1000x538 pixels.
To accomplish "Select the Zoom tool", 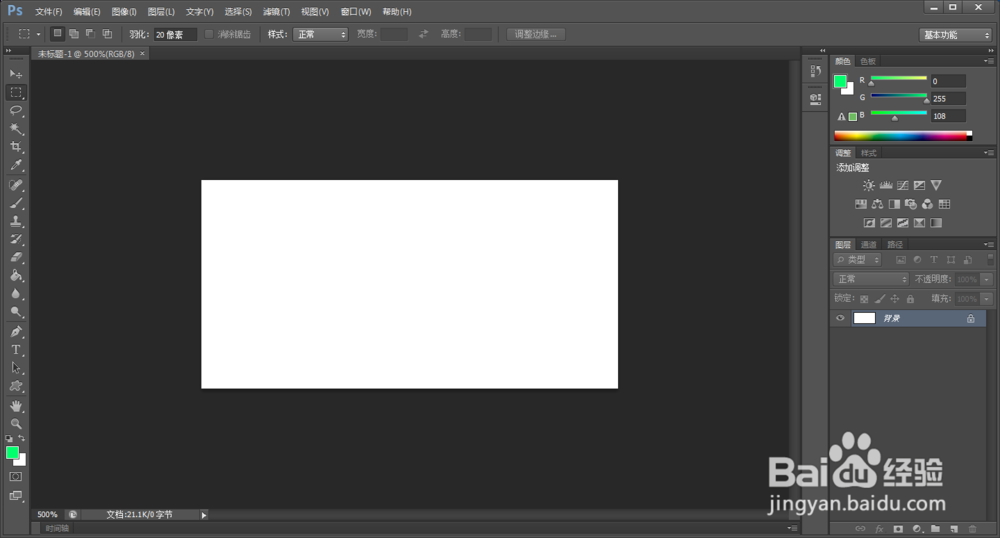I will click(x=16, y=424).
